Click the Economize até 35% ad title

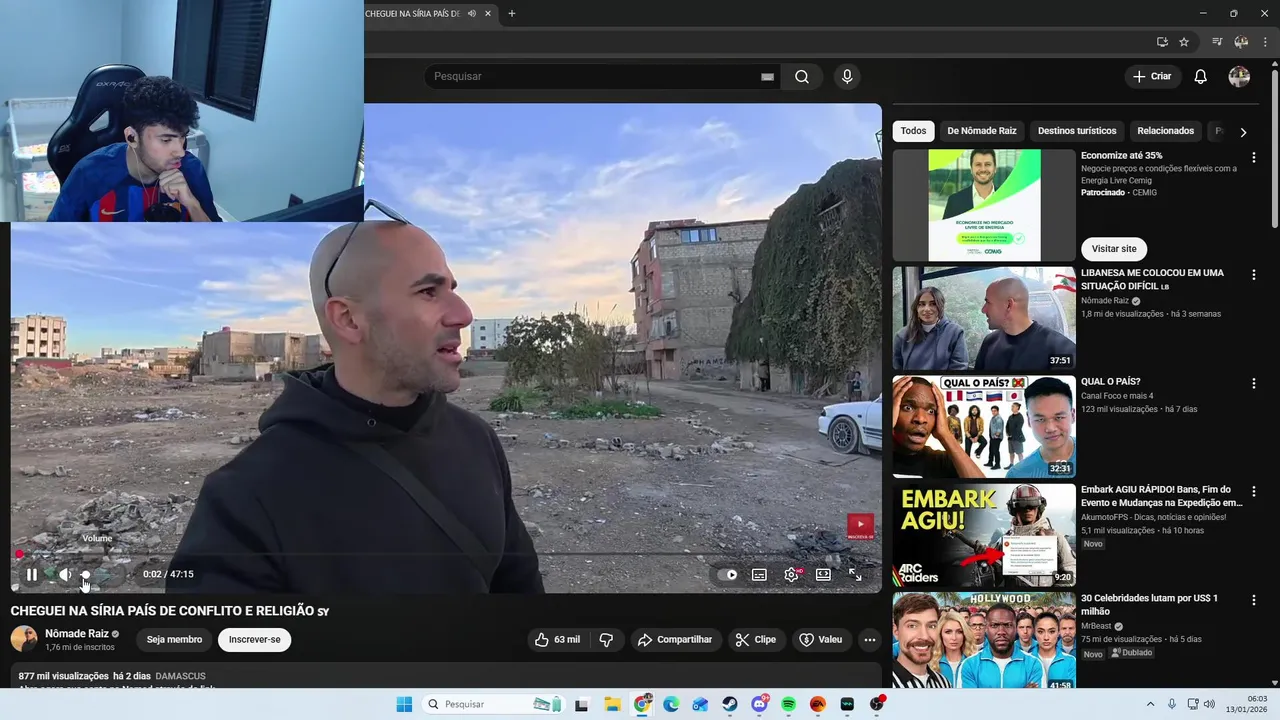tap(1121, 156)
